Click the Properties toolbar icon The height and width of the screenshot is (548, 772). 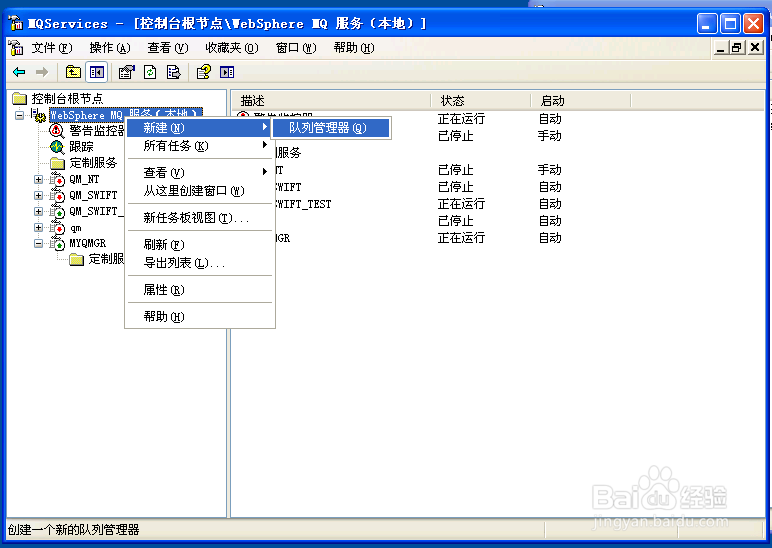pyautogui.click(x=127, y=72)
